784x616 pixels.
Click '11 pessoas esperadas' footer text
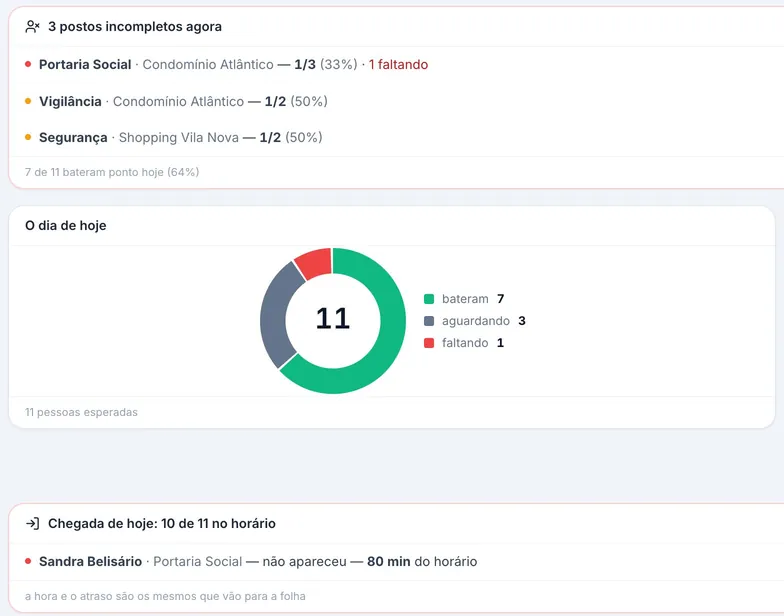[x=81, y=412]
